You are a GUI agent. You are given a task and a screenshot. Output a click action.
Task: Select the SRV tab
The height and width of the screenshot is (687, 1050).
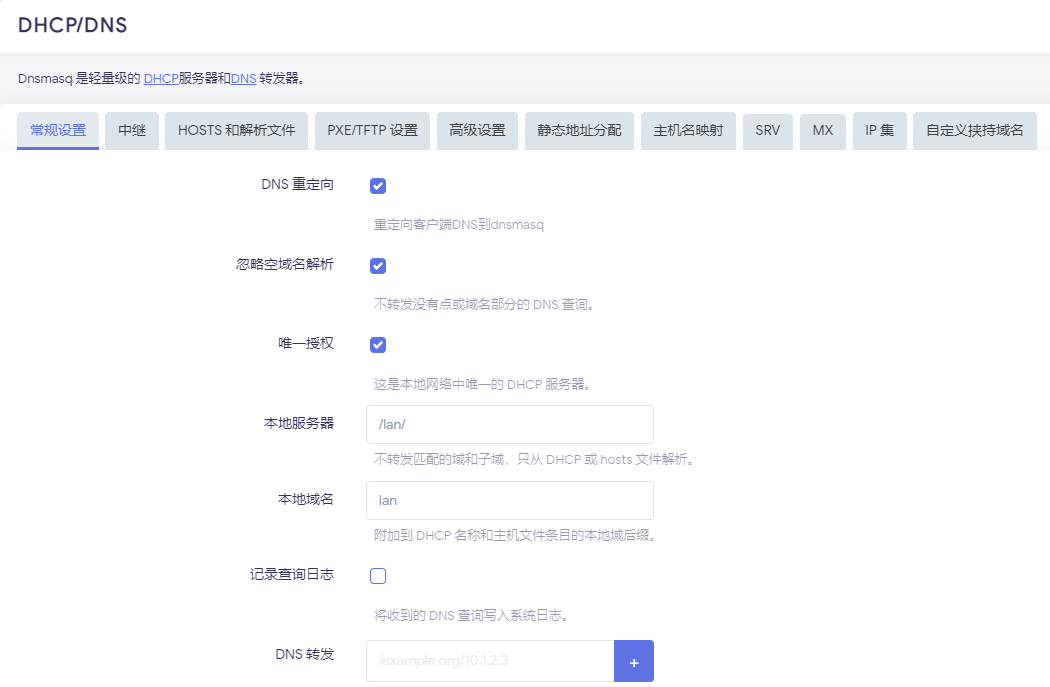coord(768,131)
